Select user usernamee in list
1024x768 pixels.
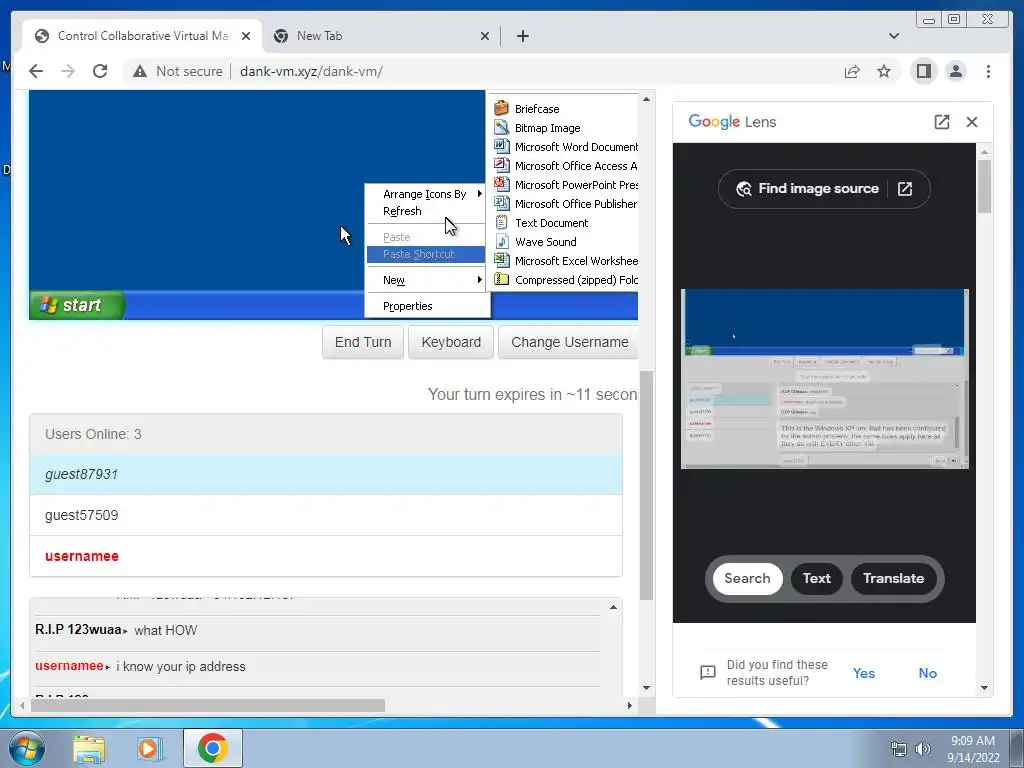pyautogui.click(x=326, y=556)
